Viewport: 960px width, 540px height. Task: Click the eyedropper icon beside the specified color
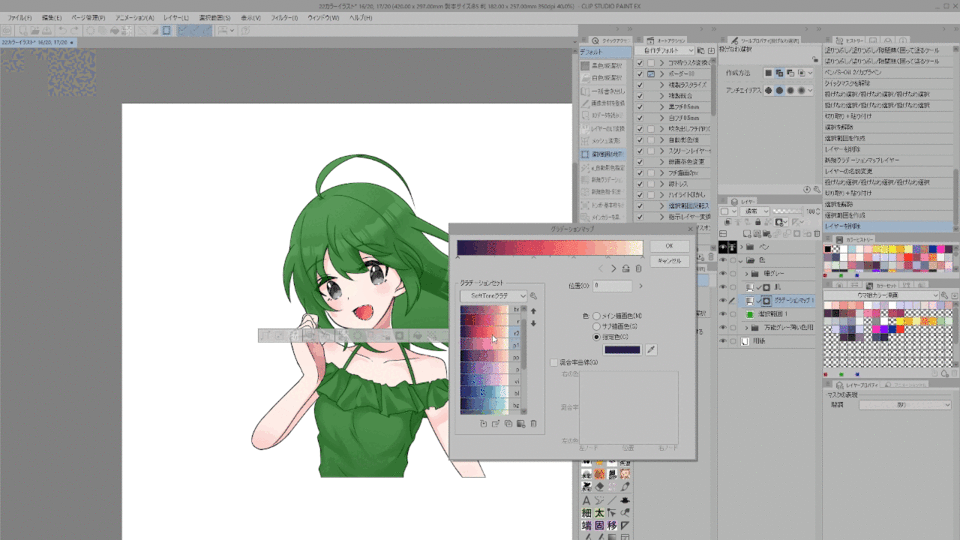click(x=651, y=350)
